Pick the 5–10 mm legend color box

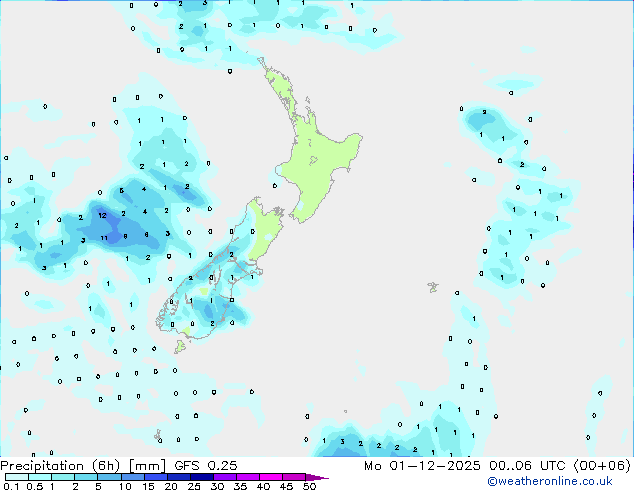109,477
